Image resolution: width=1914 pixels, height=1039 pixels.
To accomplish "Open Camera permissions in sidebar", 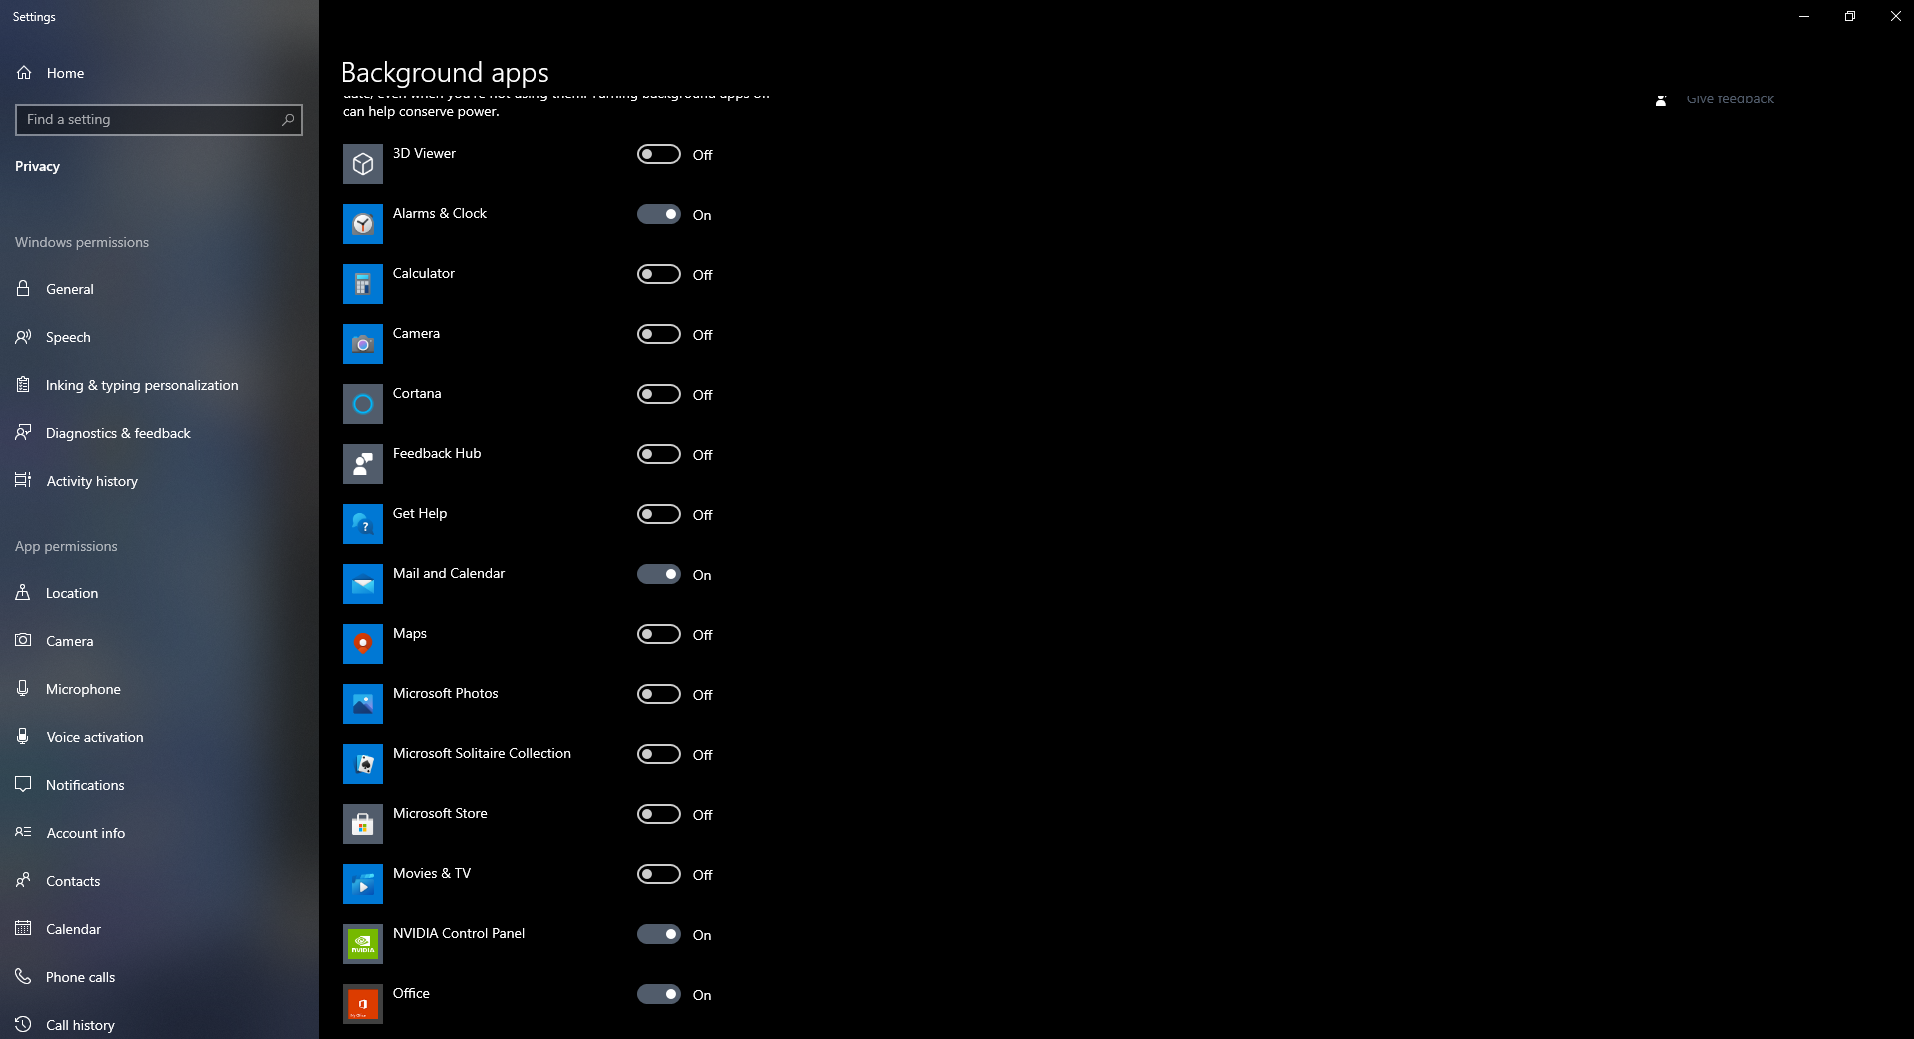I will pyautogui.click(x=159, y=641).
